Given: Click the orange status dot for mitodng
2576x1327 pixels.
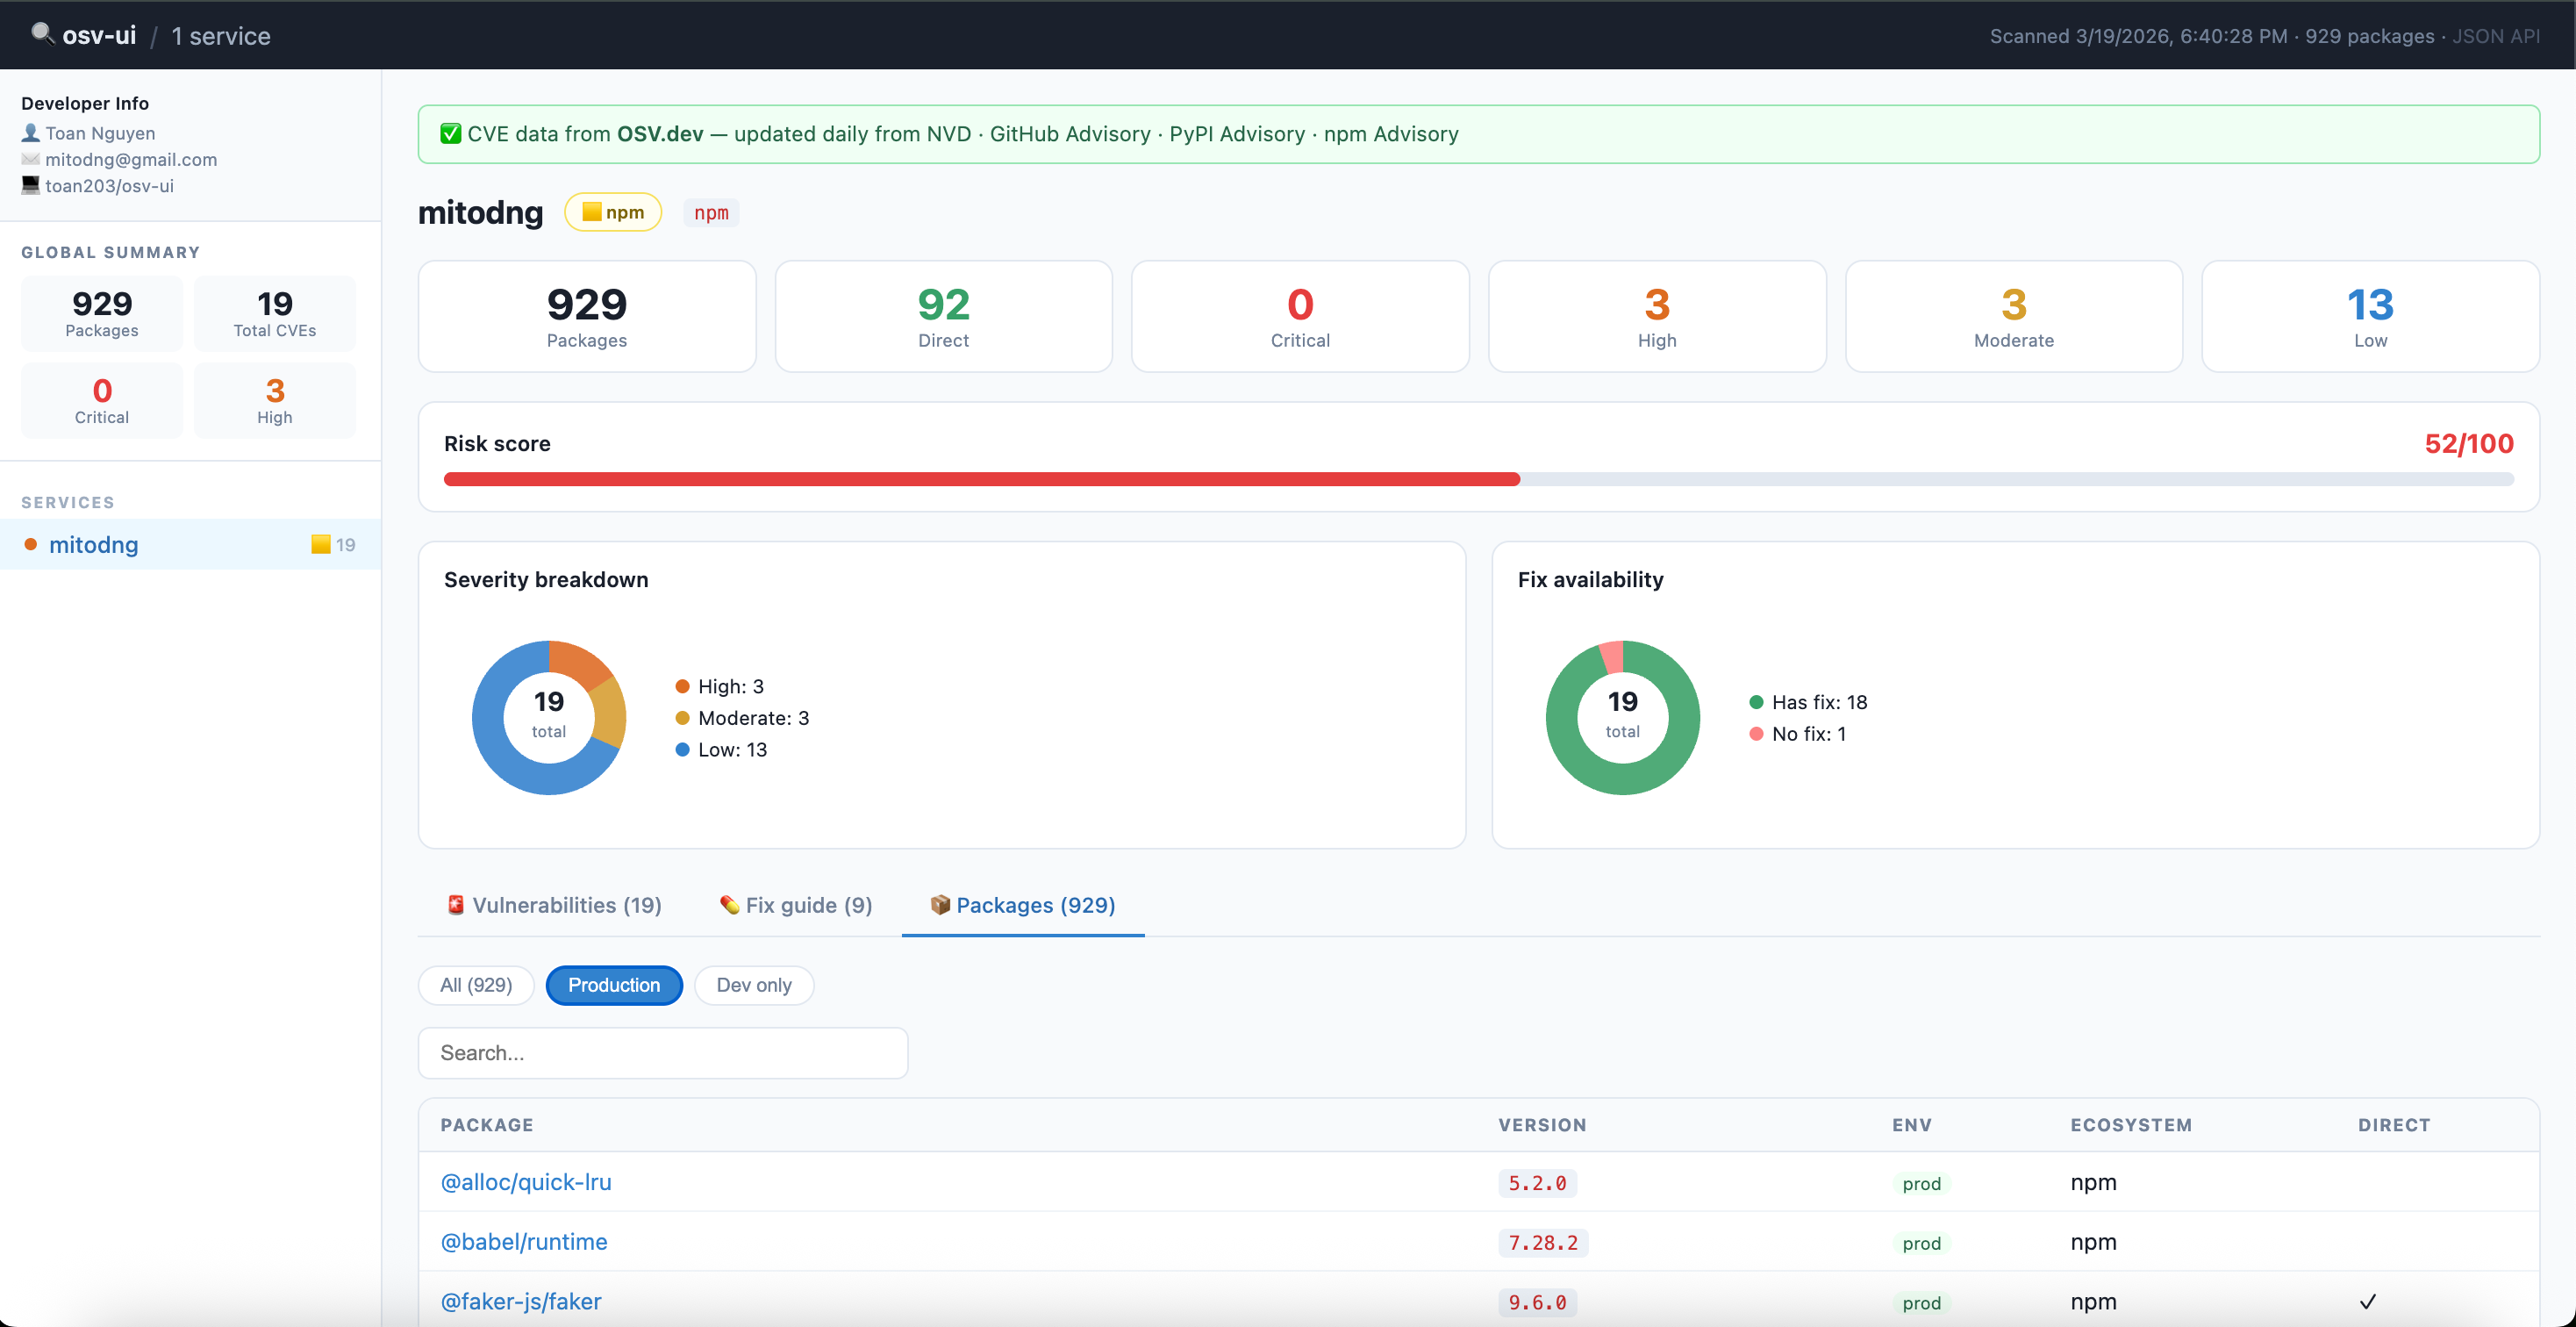Looking at the screenshot, I should tap(31, 544).
